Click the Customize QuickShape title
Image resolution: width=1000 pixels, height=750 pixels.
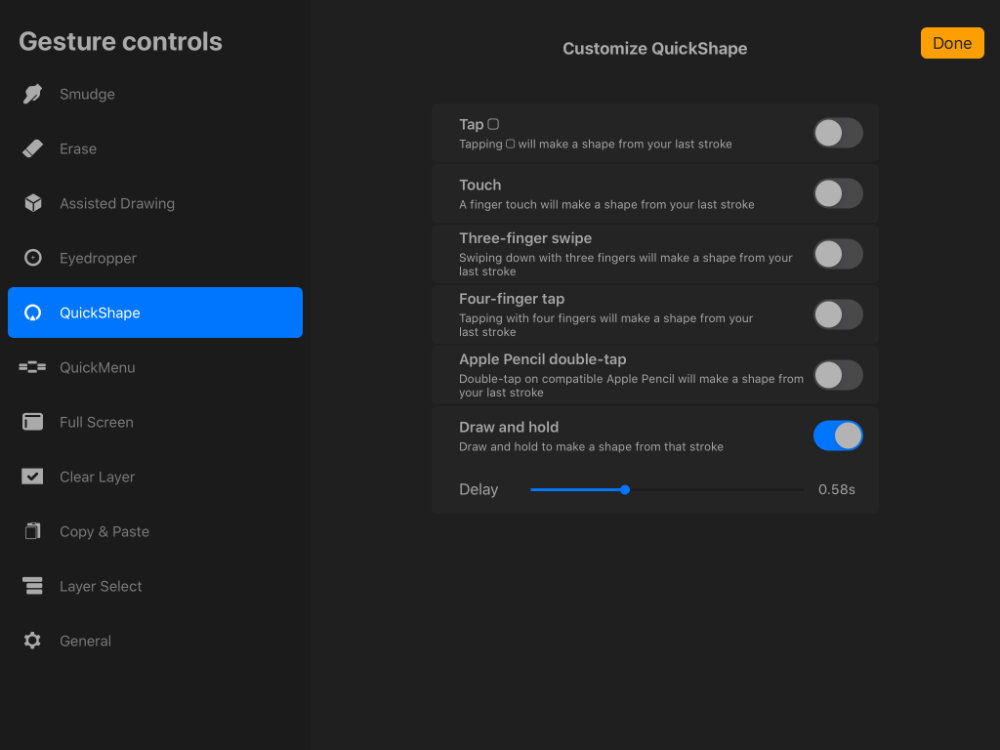click(x=654, y=48)
